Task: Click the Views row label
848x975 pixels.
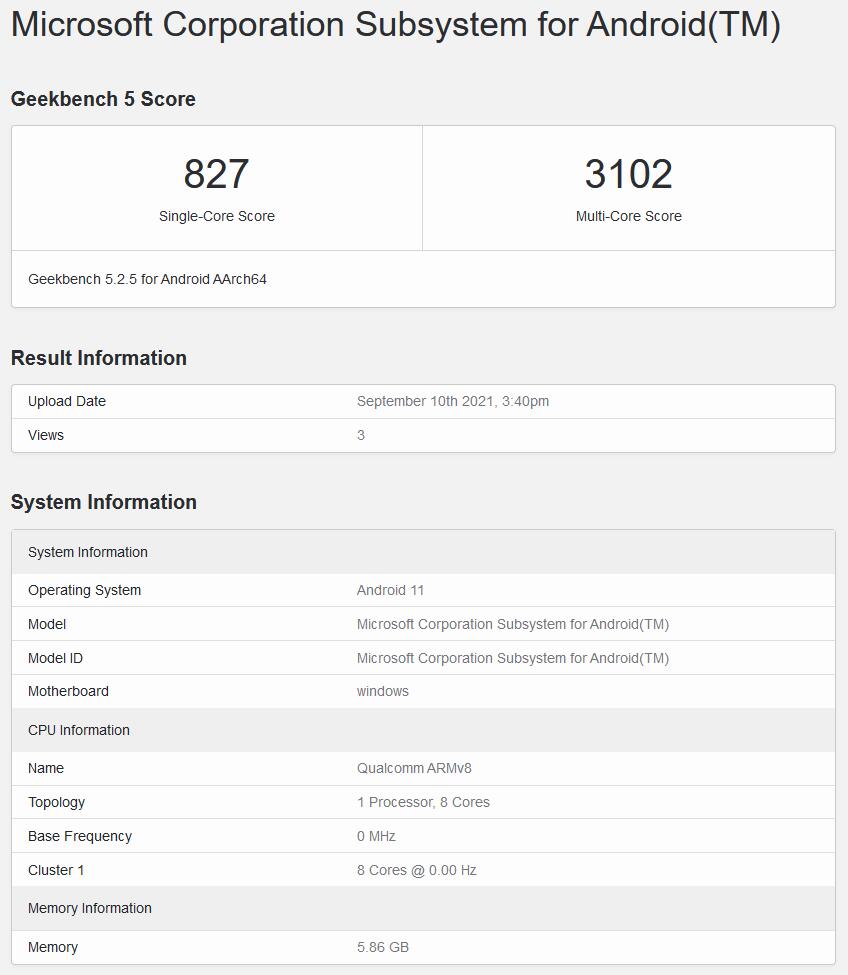Action: click(x=46, y=435)
